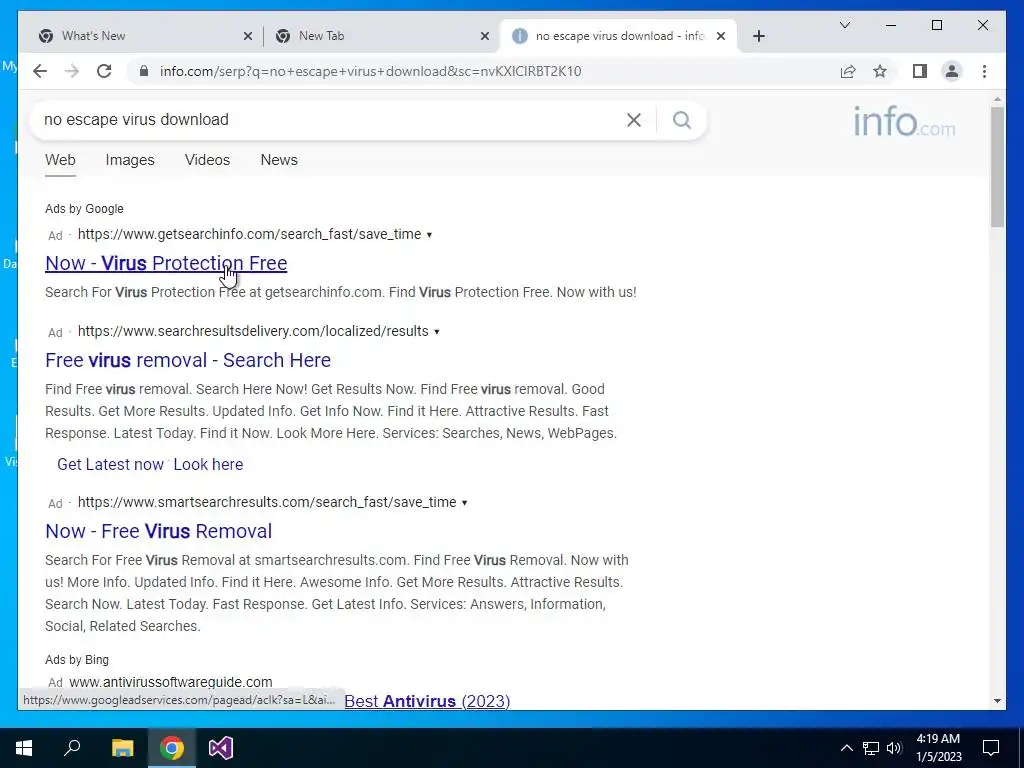Click the Look here sitelink
Image resolution: width=1024 pixels, height=768 pixels.
(x=208, y=464)
